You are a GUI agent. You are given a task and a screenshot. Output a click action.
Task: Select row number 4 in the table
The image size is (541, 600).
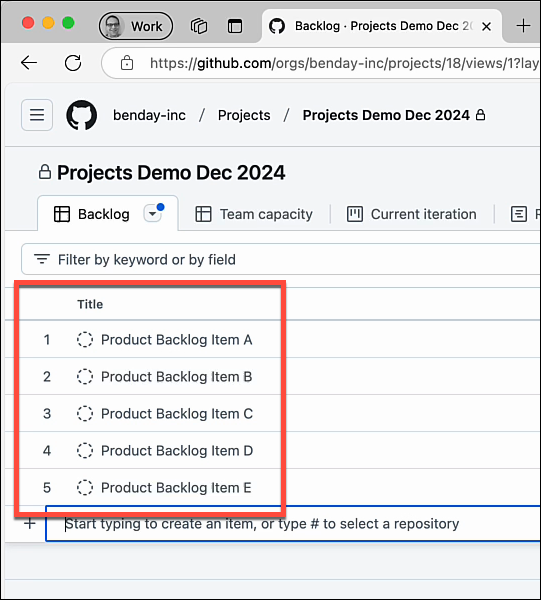click(x=47, y=450)
